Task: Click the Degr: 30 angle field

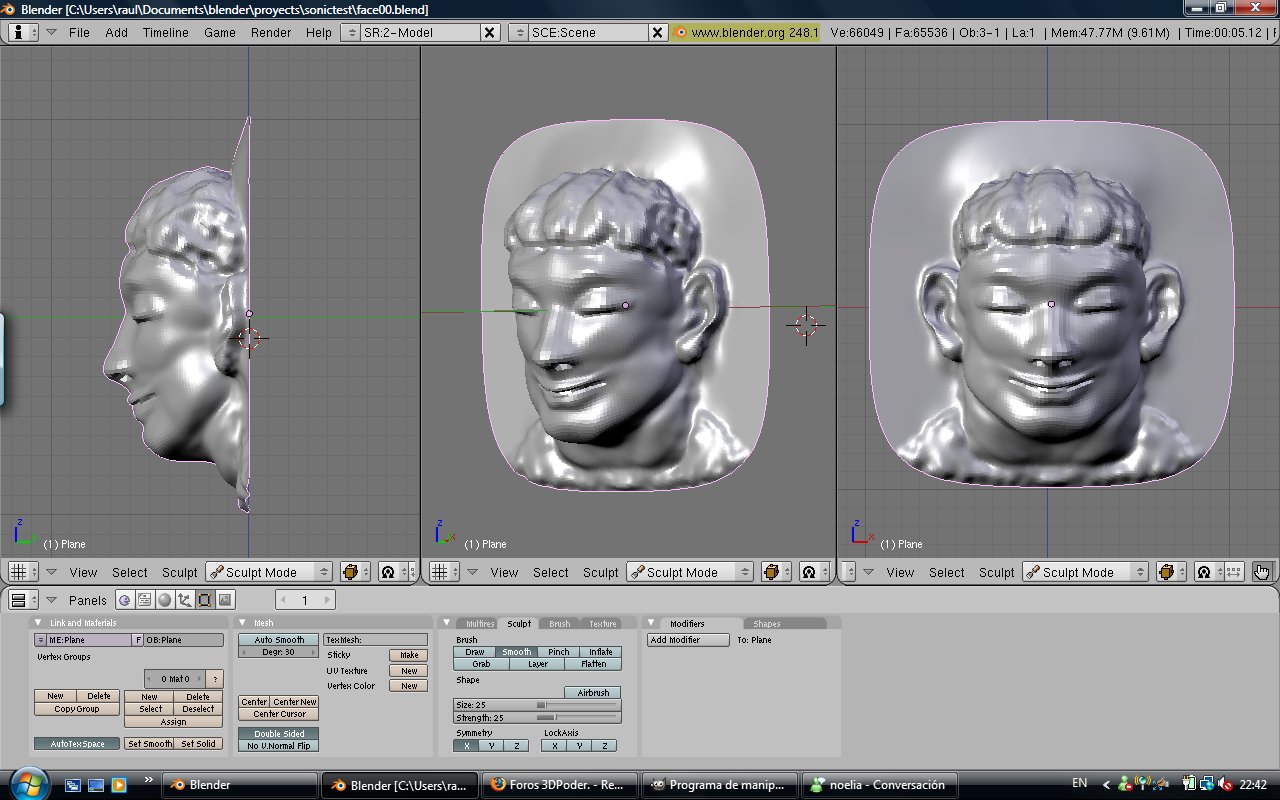Action: [x=279, y=652]
